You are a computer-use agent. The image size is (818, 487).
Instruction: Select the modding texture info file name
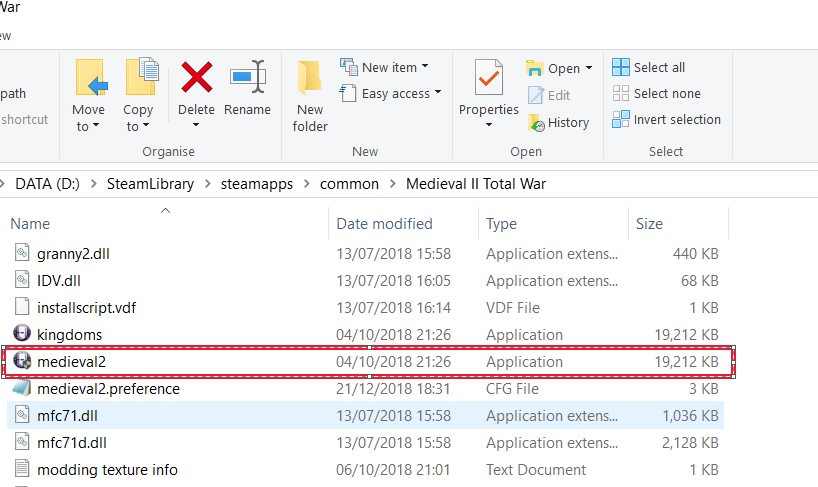point(107,470)
